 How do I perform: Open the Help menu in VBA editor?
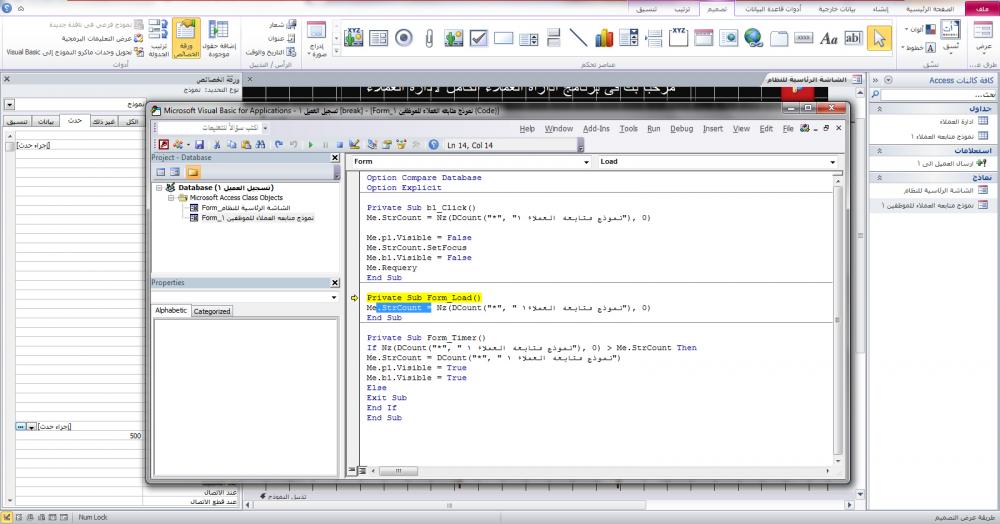coord(527,129)
